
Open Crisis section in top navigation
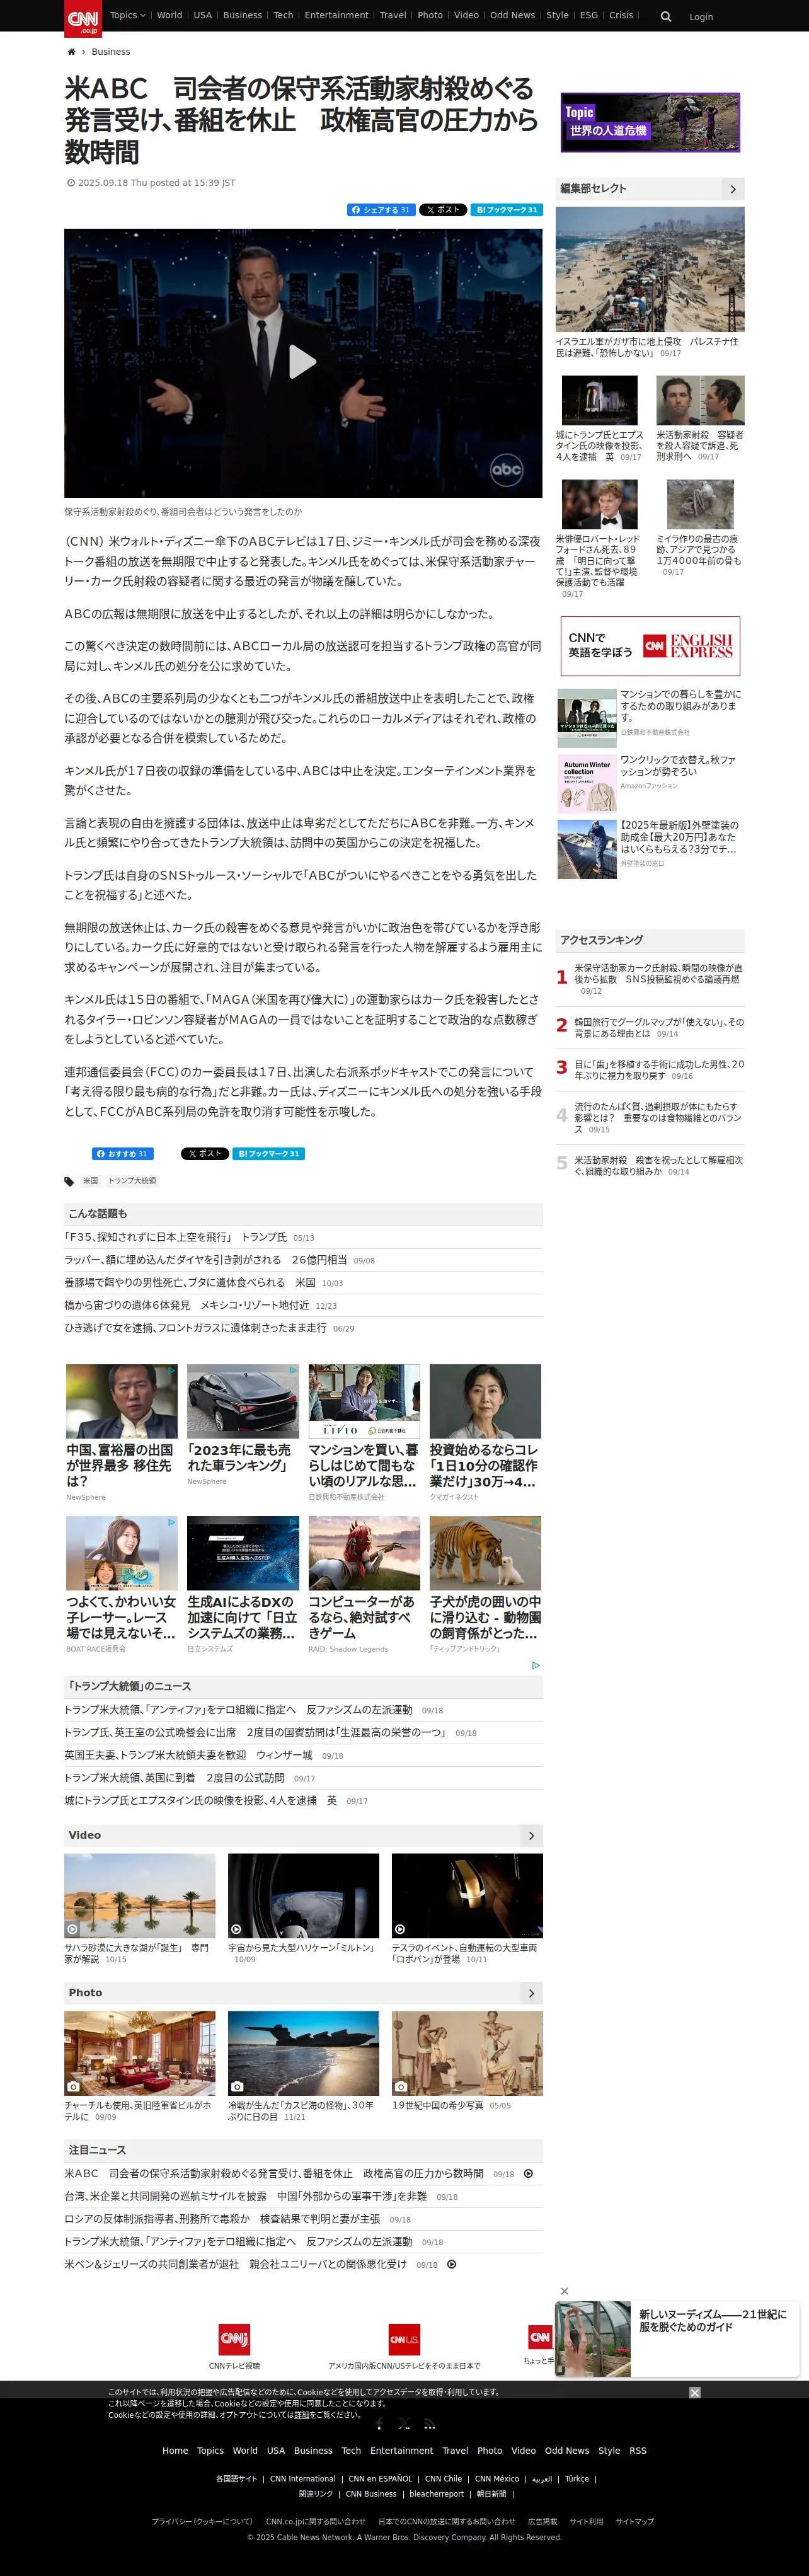click(x=621, y=15)
